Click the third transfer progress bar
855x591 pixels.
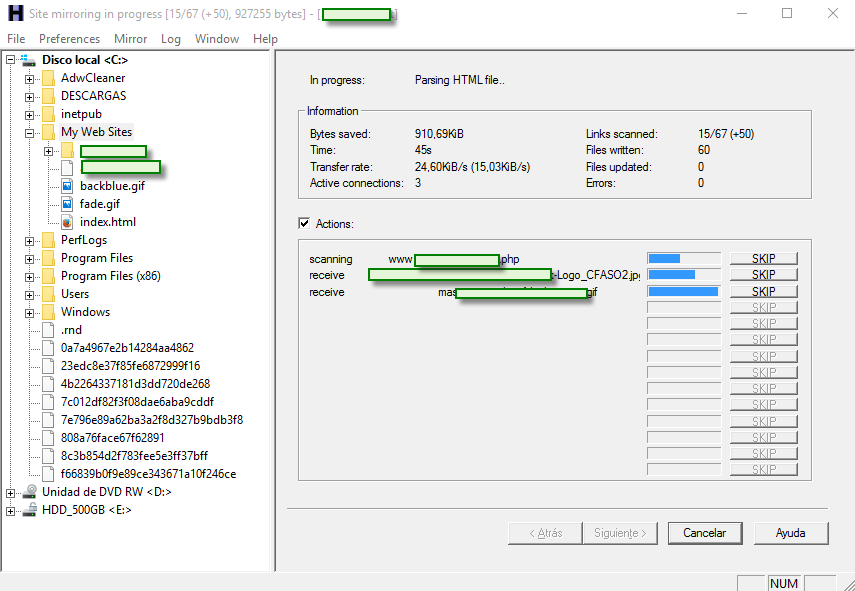pyautogui.click(x=682, y=290)
